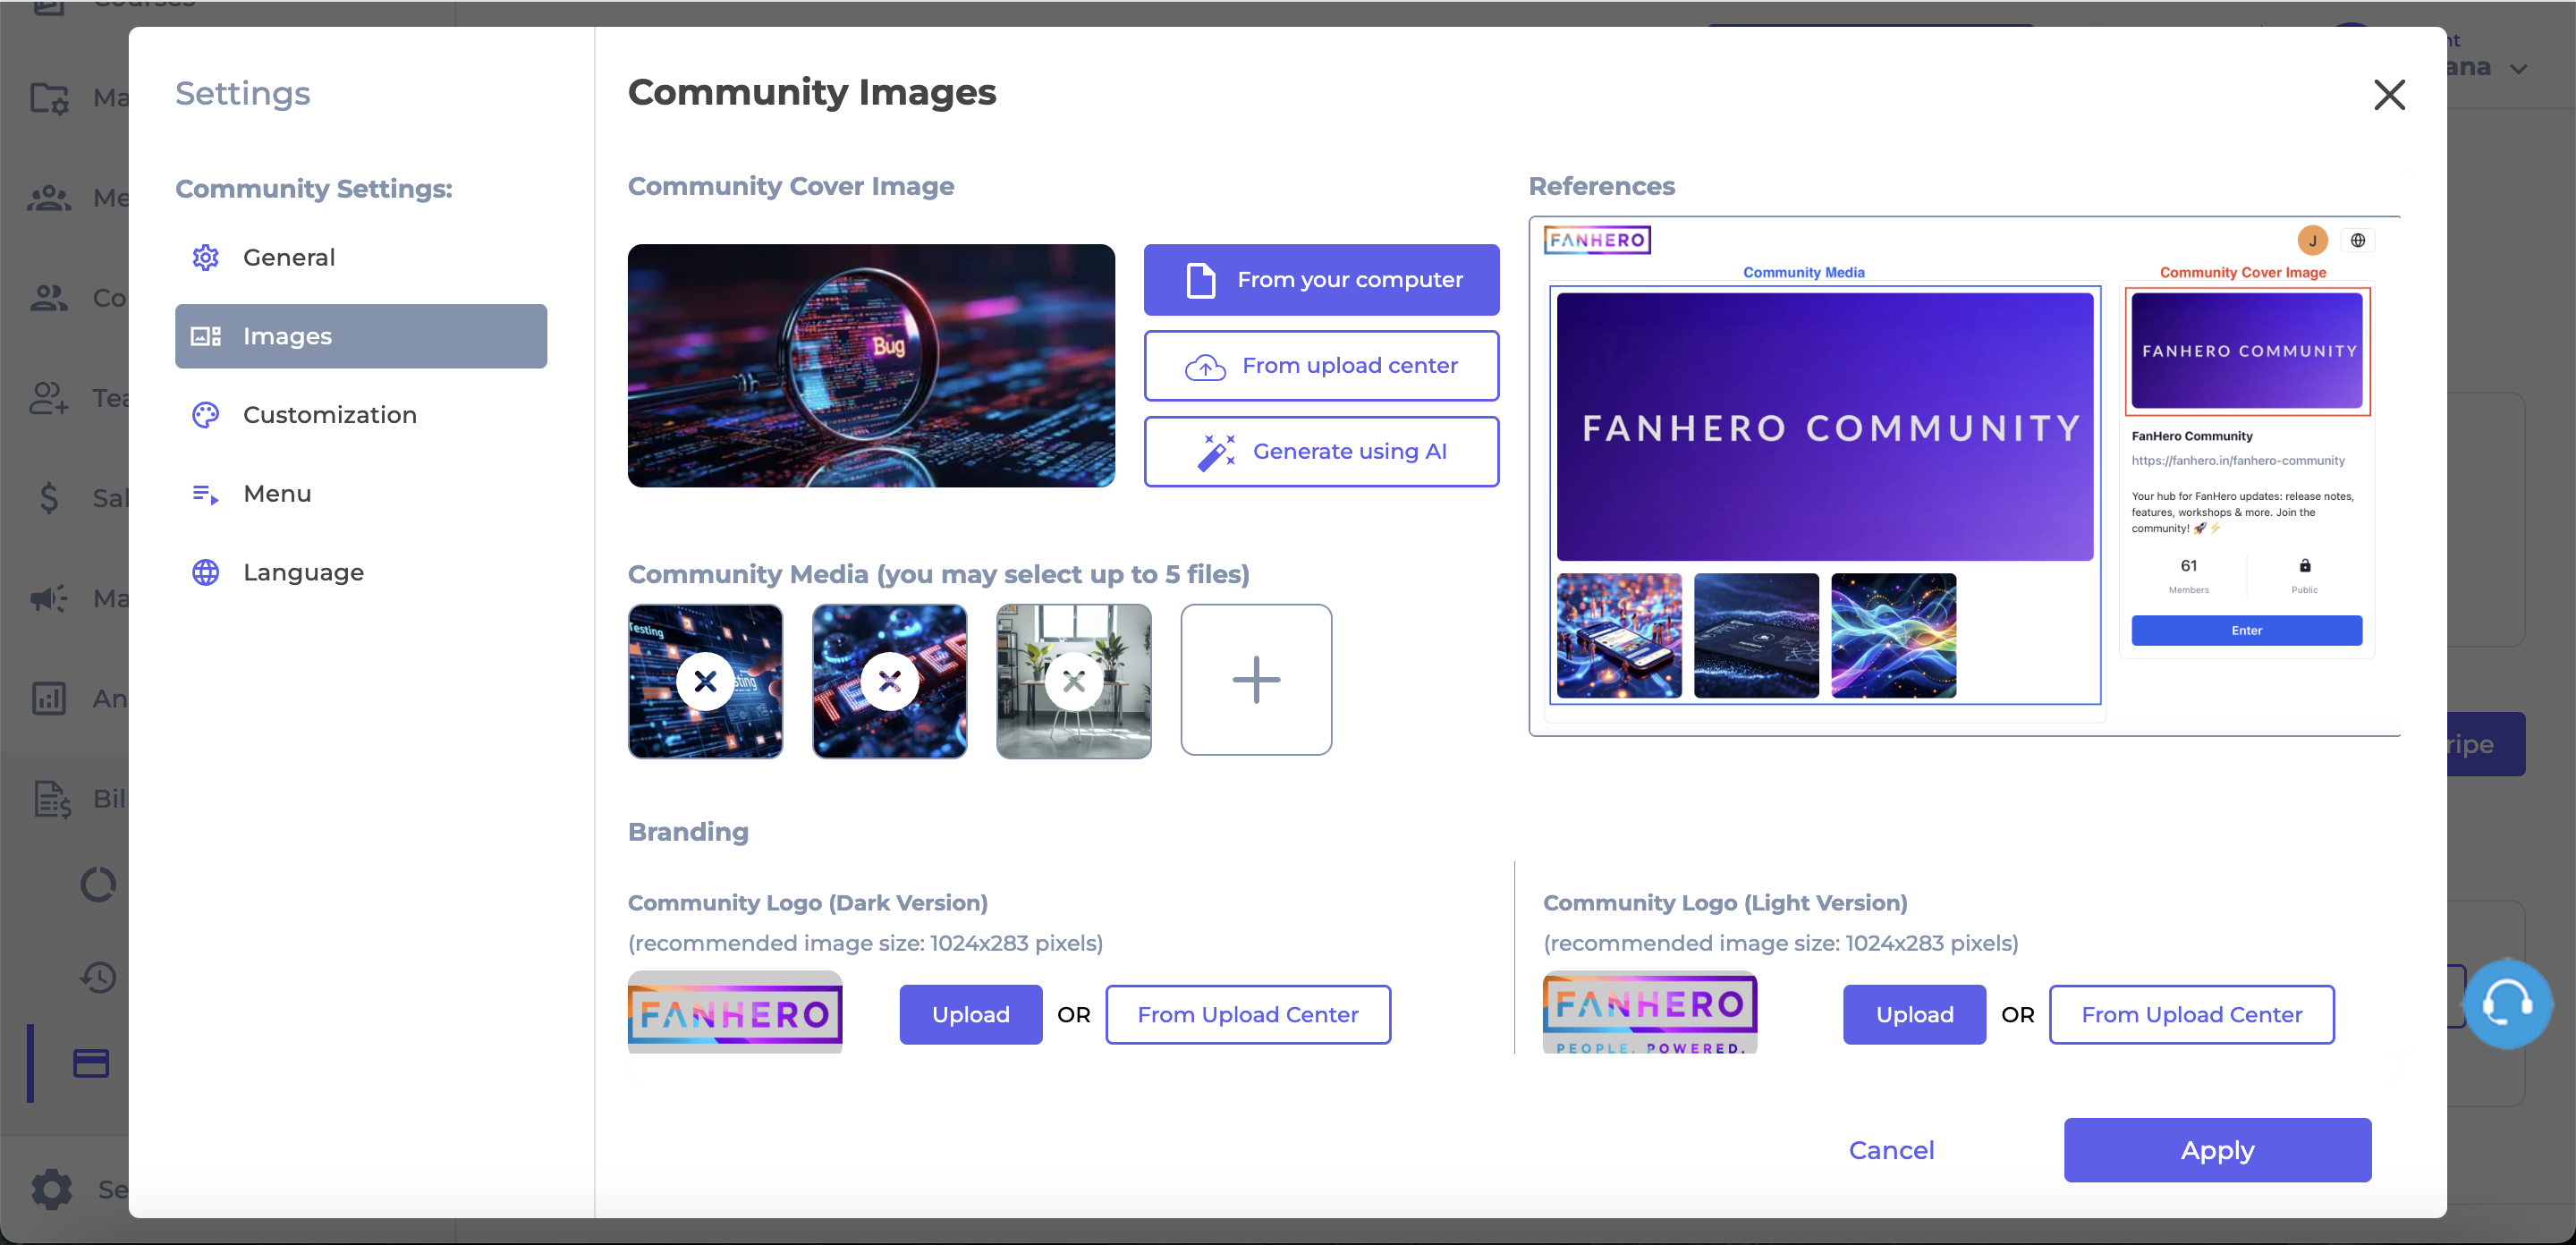The height and width of the screenshot is (1245, 2576).
Task: Choose cover image from upload center
Action: point(1321,366)
